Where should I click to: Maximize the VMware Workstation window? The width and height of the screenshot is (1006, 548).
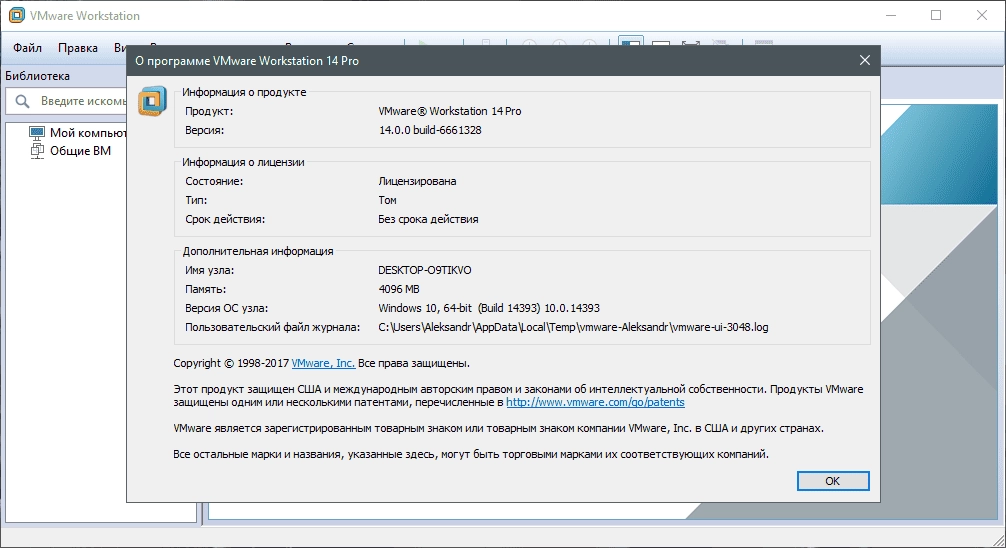point(936,15)
